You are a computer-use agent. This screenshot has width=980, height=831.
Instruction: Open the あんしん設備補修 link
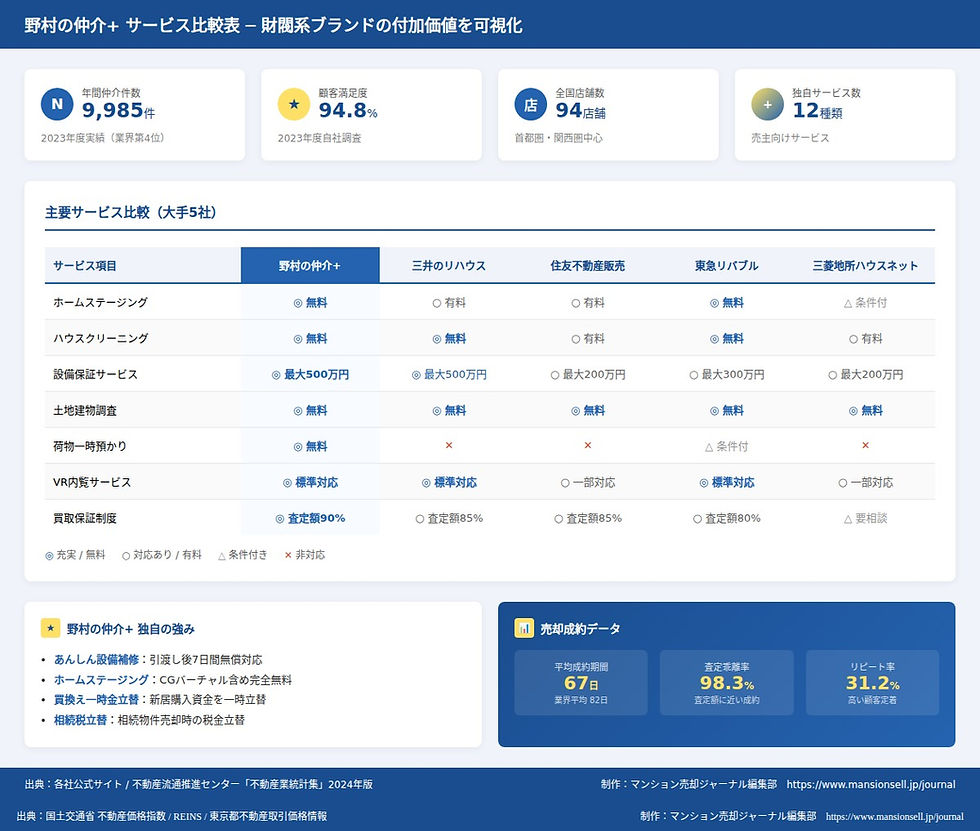tap(96, 659)
